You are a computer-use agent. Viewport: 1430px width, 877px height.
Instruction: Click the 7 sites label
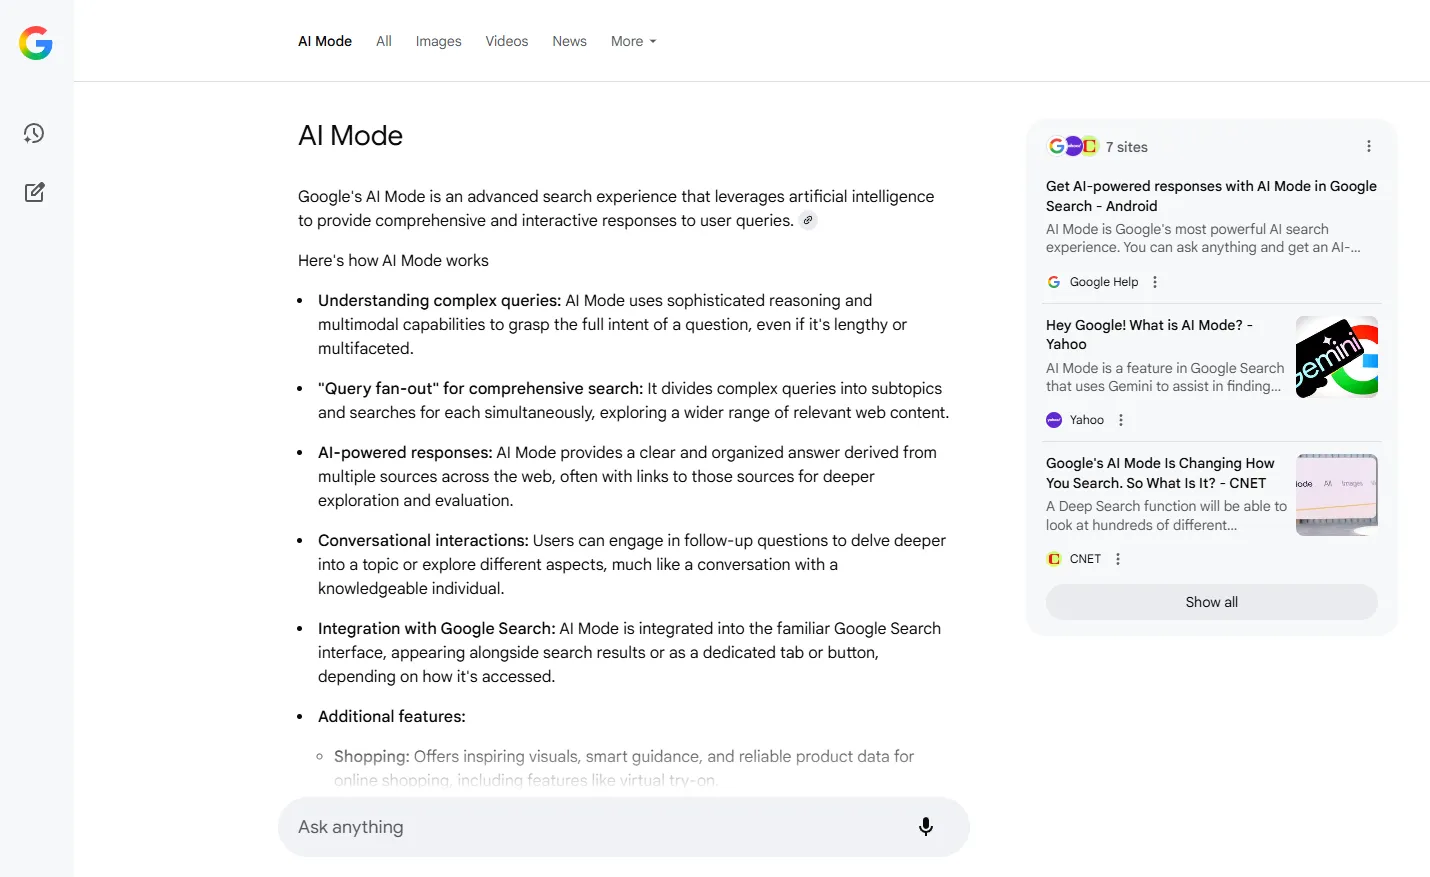click(x=1127, y=147)
